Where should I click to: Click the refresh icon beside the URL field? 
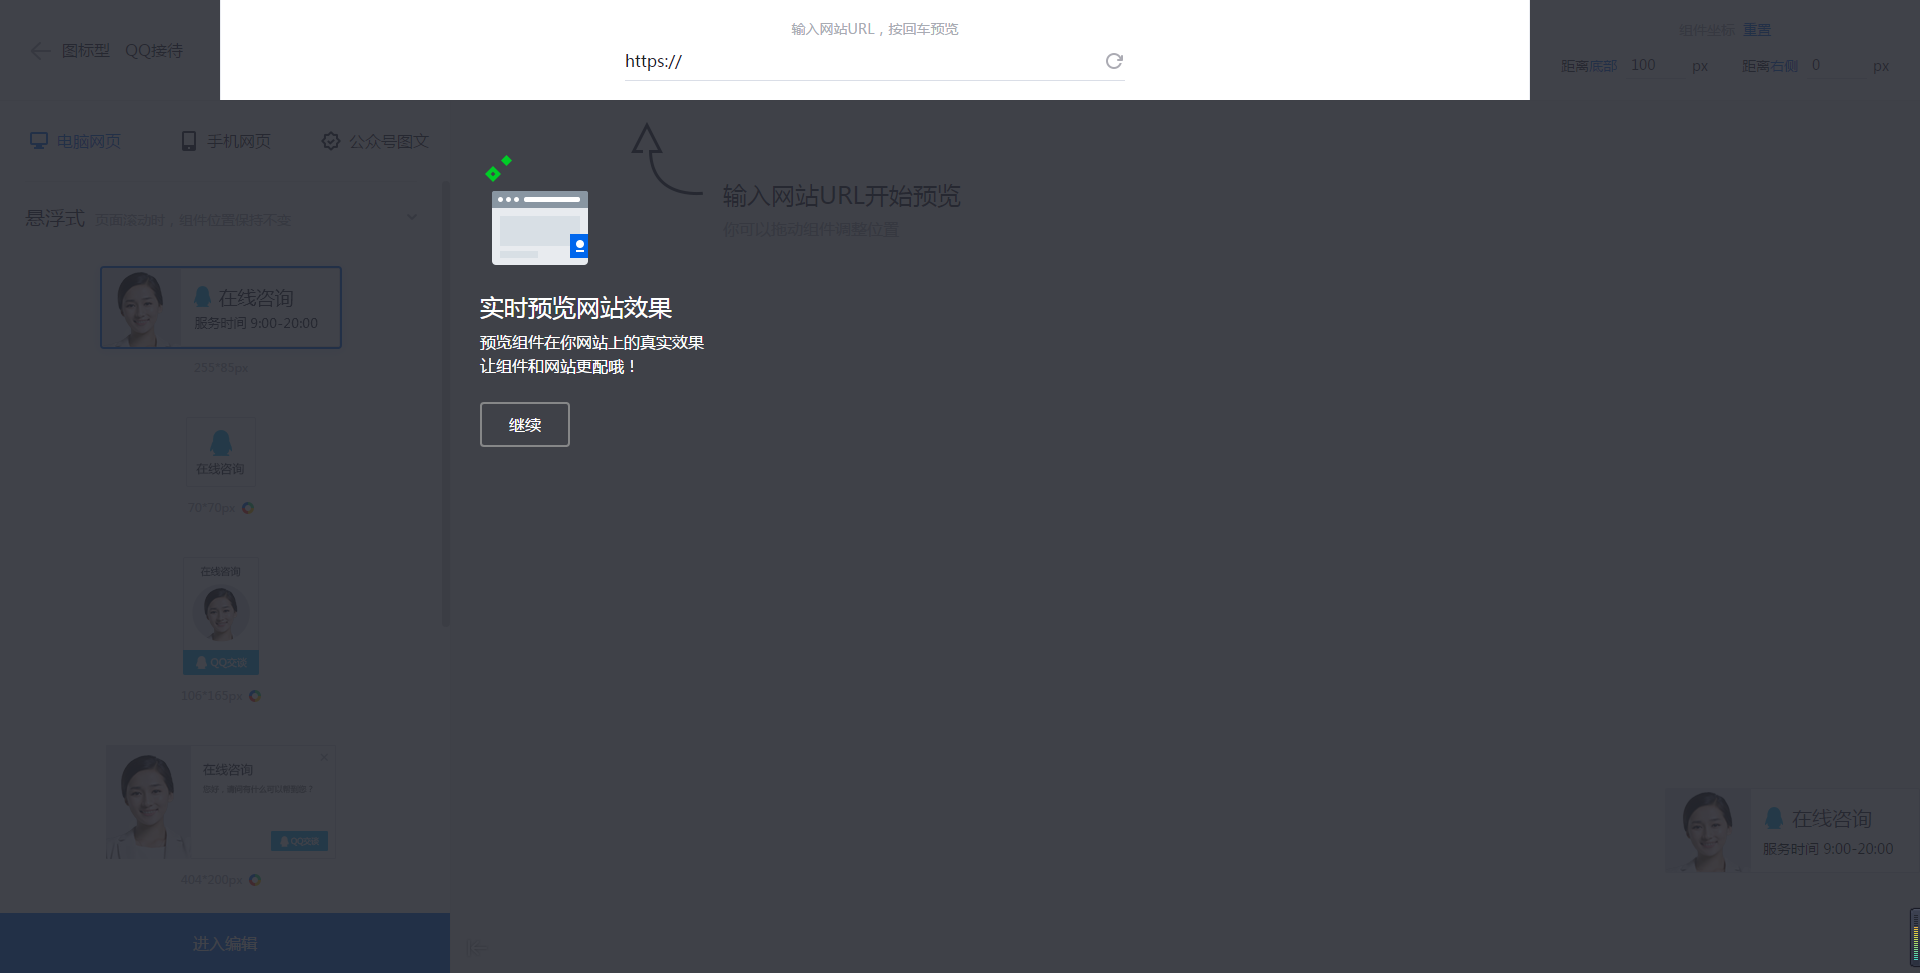pos(1114,61)
